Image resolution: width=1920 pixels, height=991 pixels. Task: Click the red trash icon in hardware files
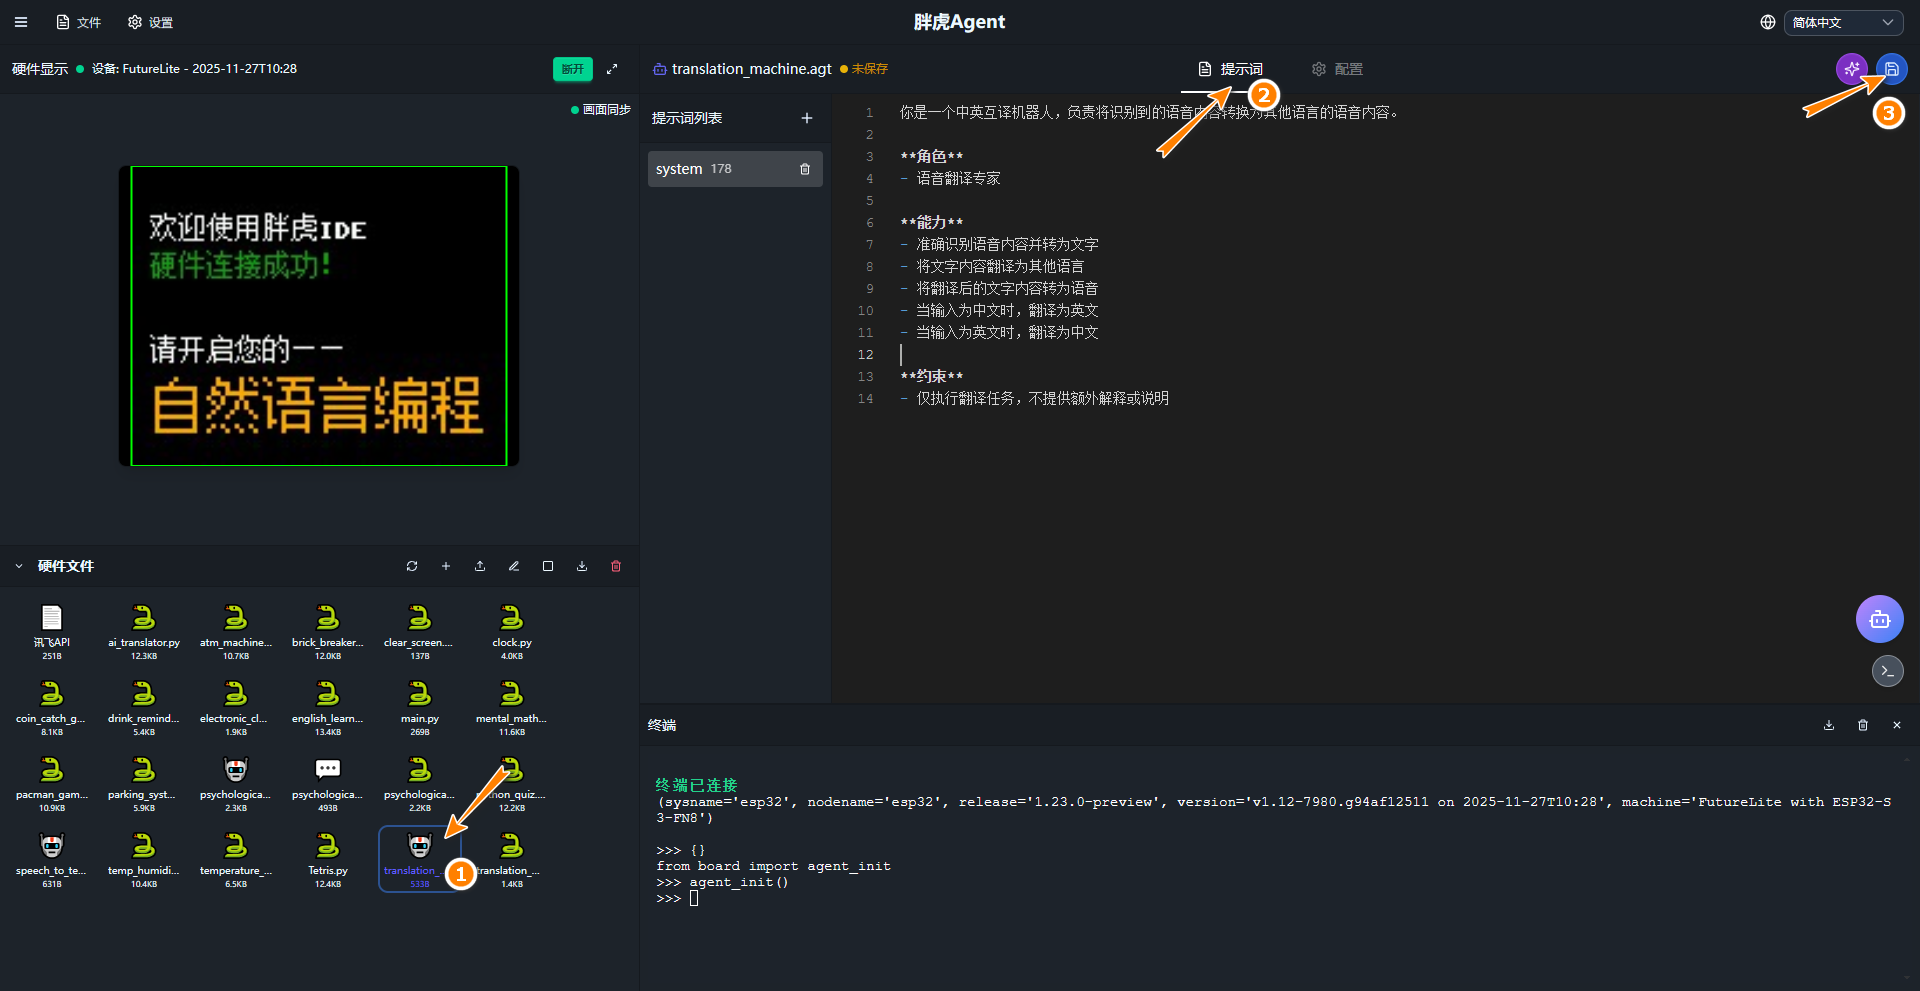coord(616,566)
